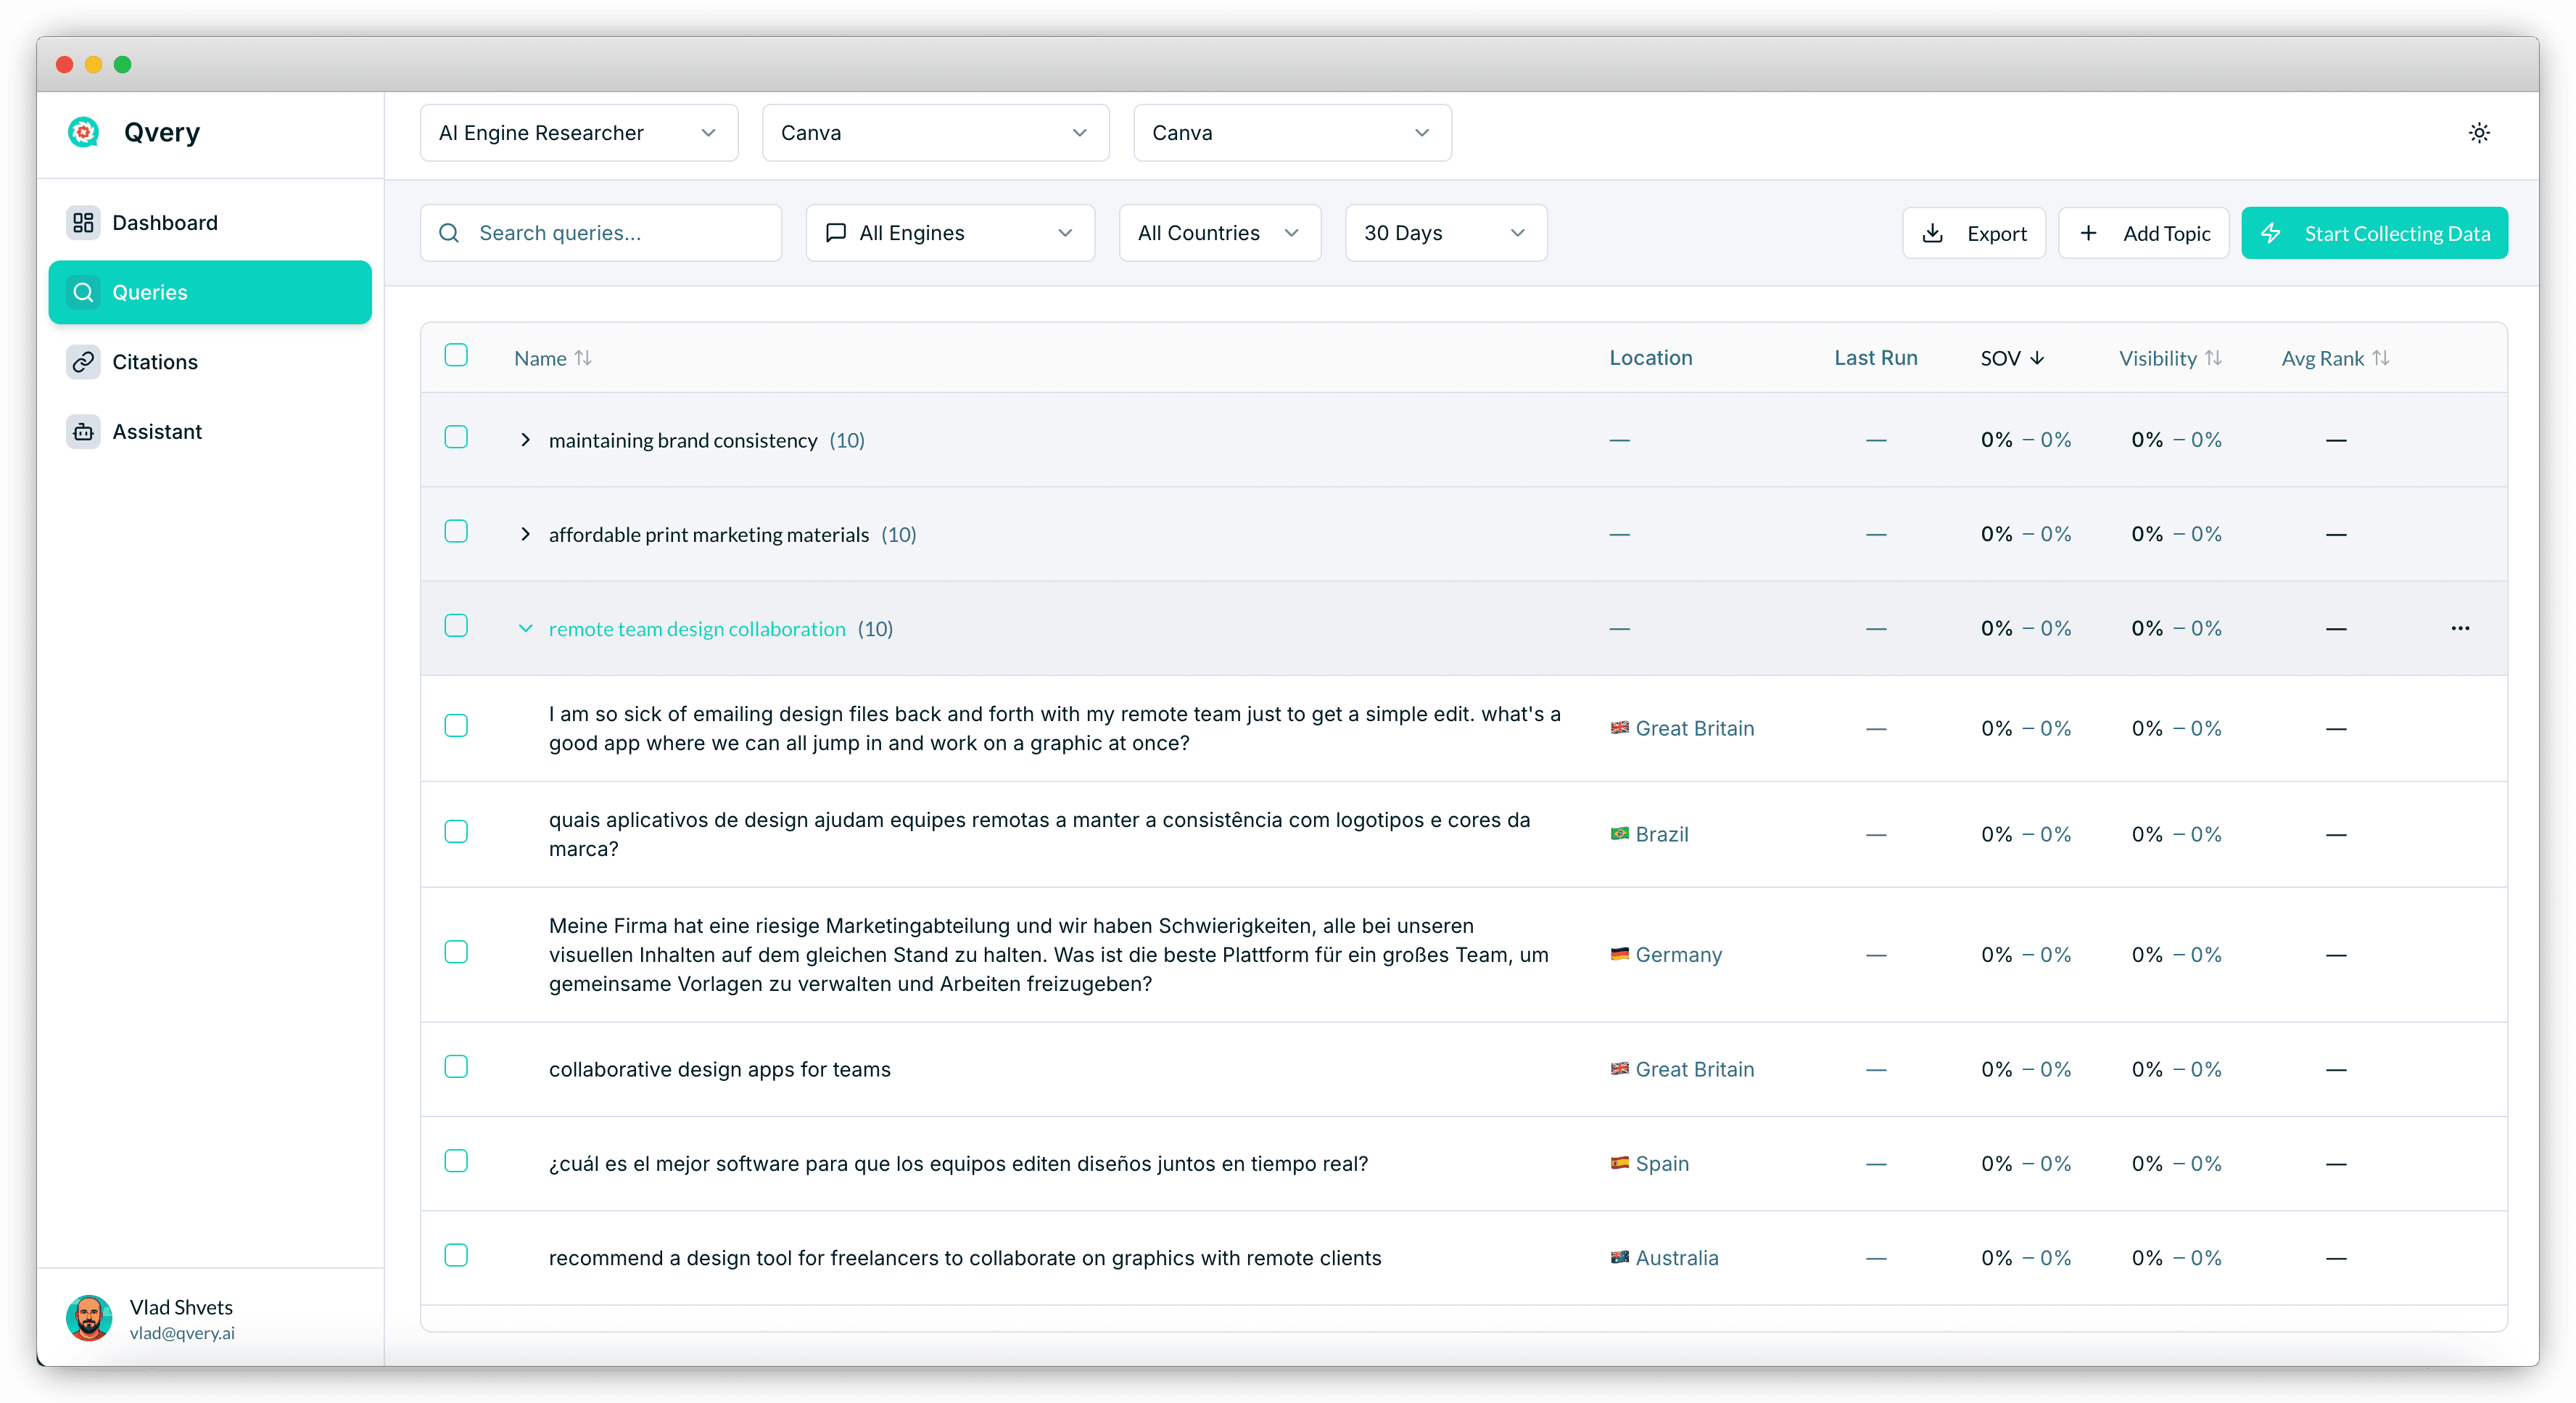Open the All Engines dropdown

point(949,233)
